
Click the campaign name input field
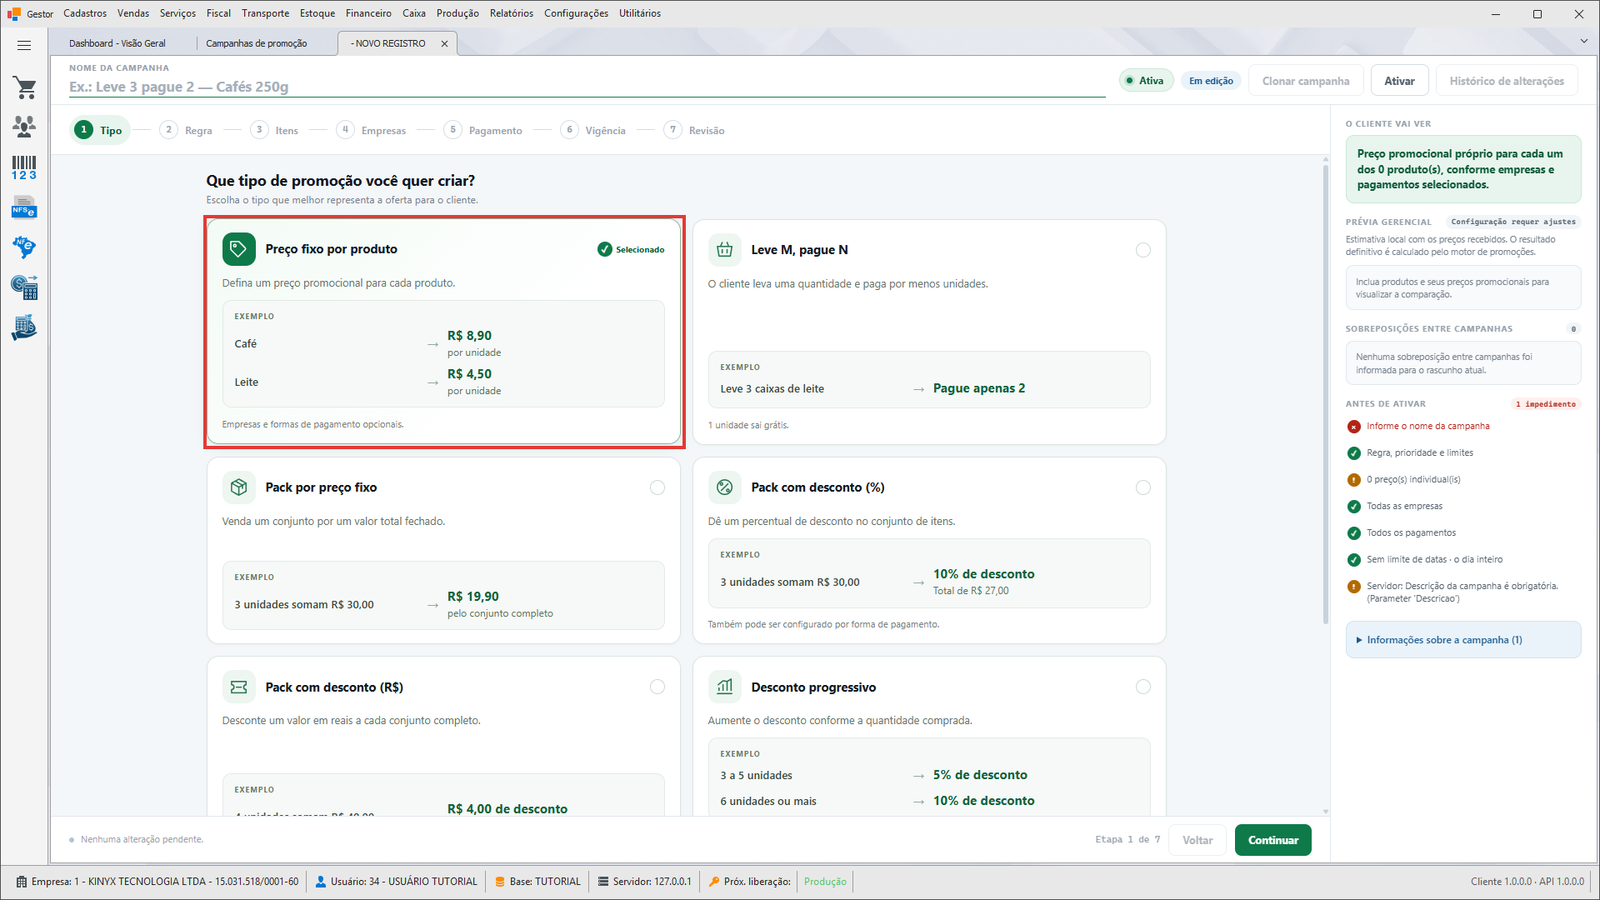point(587,87)
